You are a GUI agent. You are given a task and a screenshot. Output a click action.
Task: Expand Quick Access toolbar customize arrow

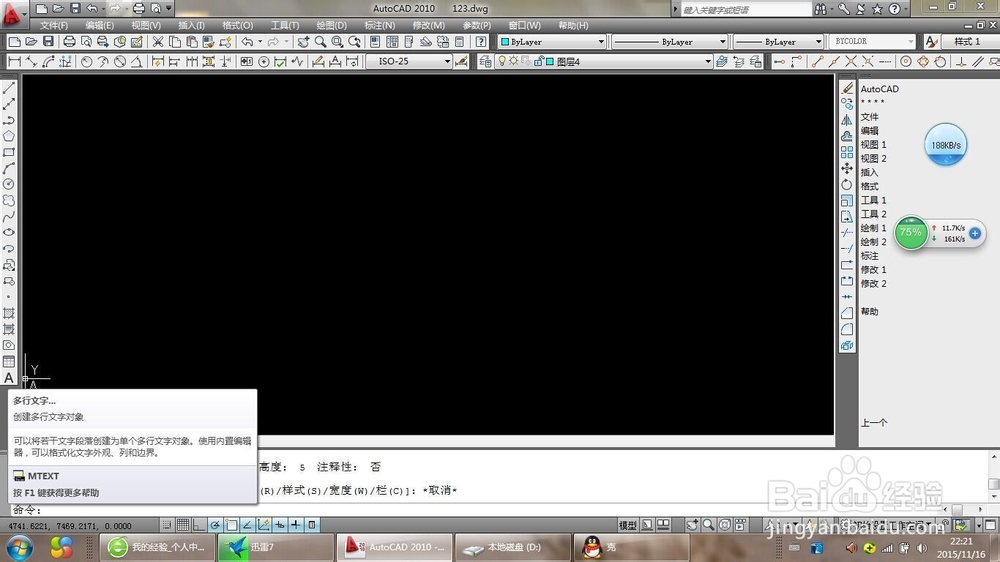168,9
